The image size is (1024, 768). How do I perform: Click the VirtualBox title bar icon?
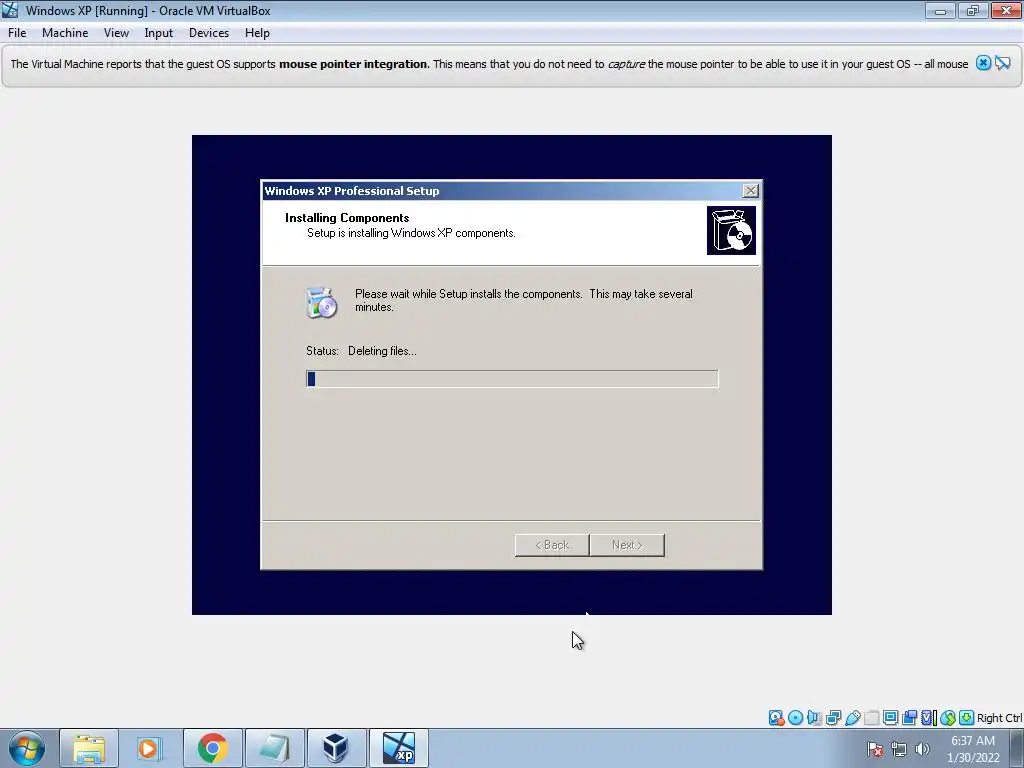tap(10, 10)
